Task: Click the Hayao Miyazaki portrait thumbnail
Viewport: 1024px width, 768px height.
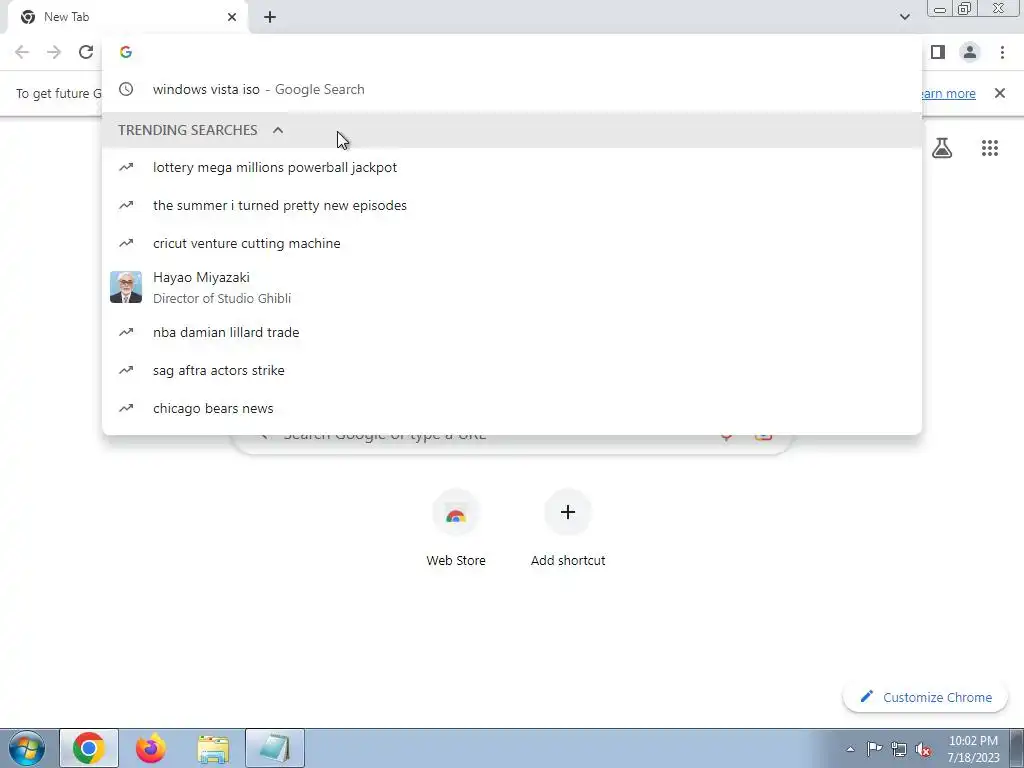Action: (126, 287)
